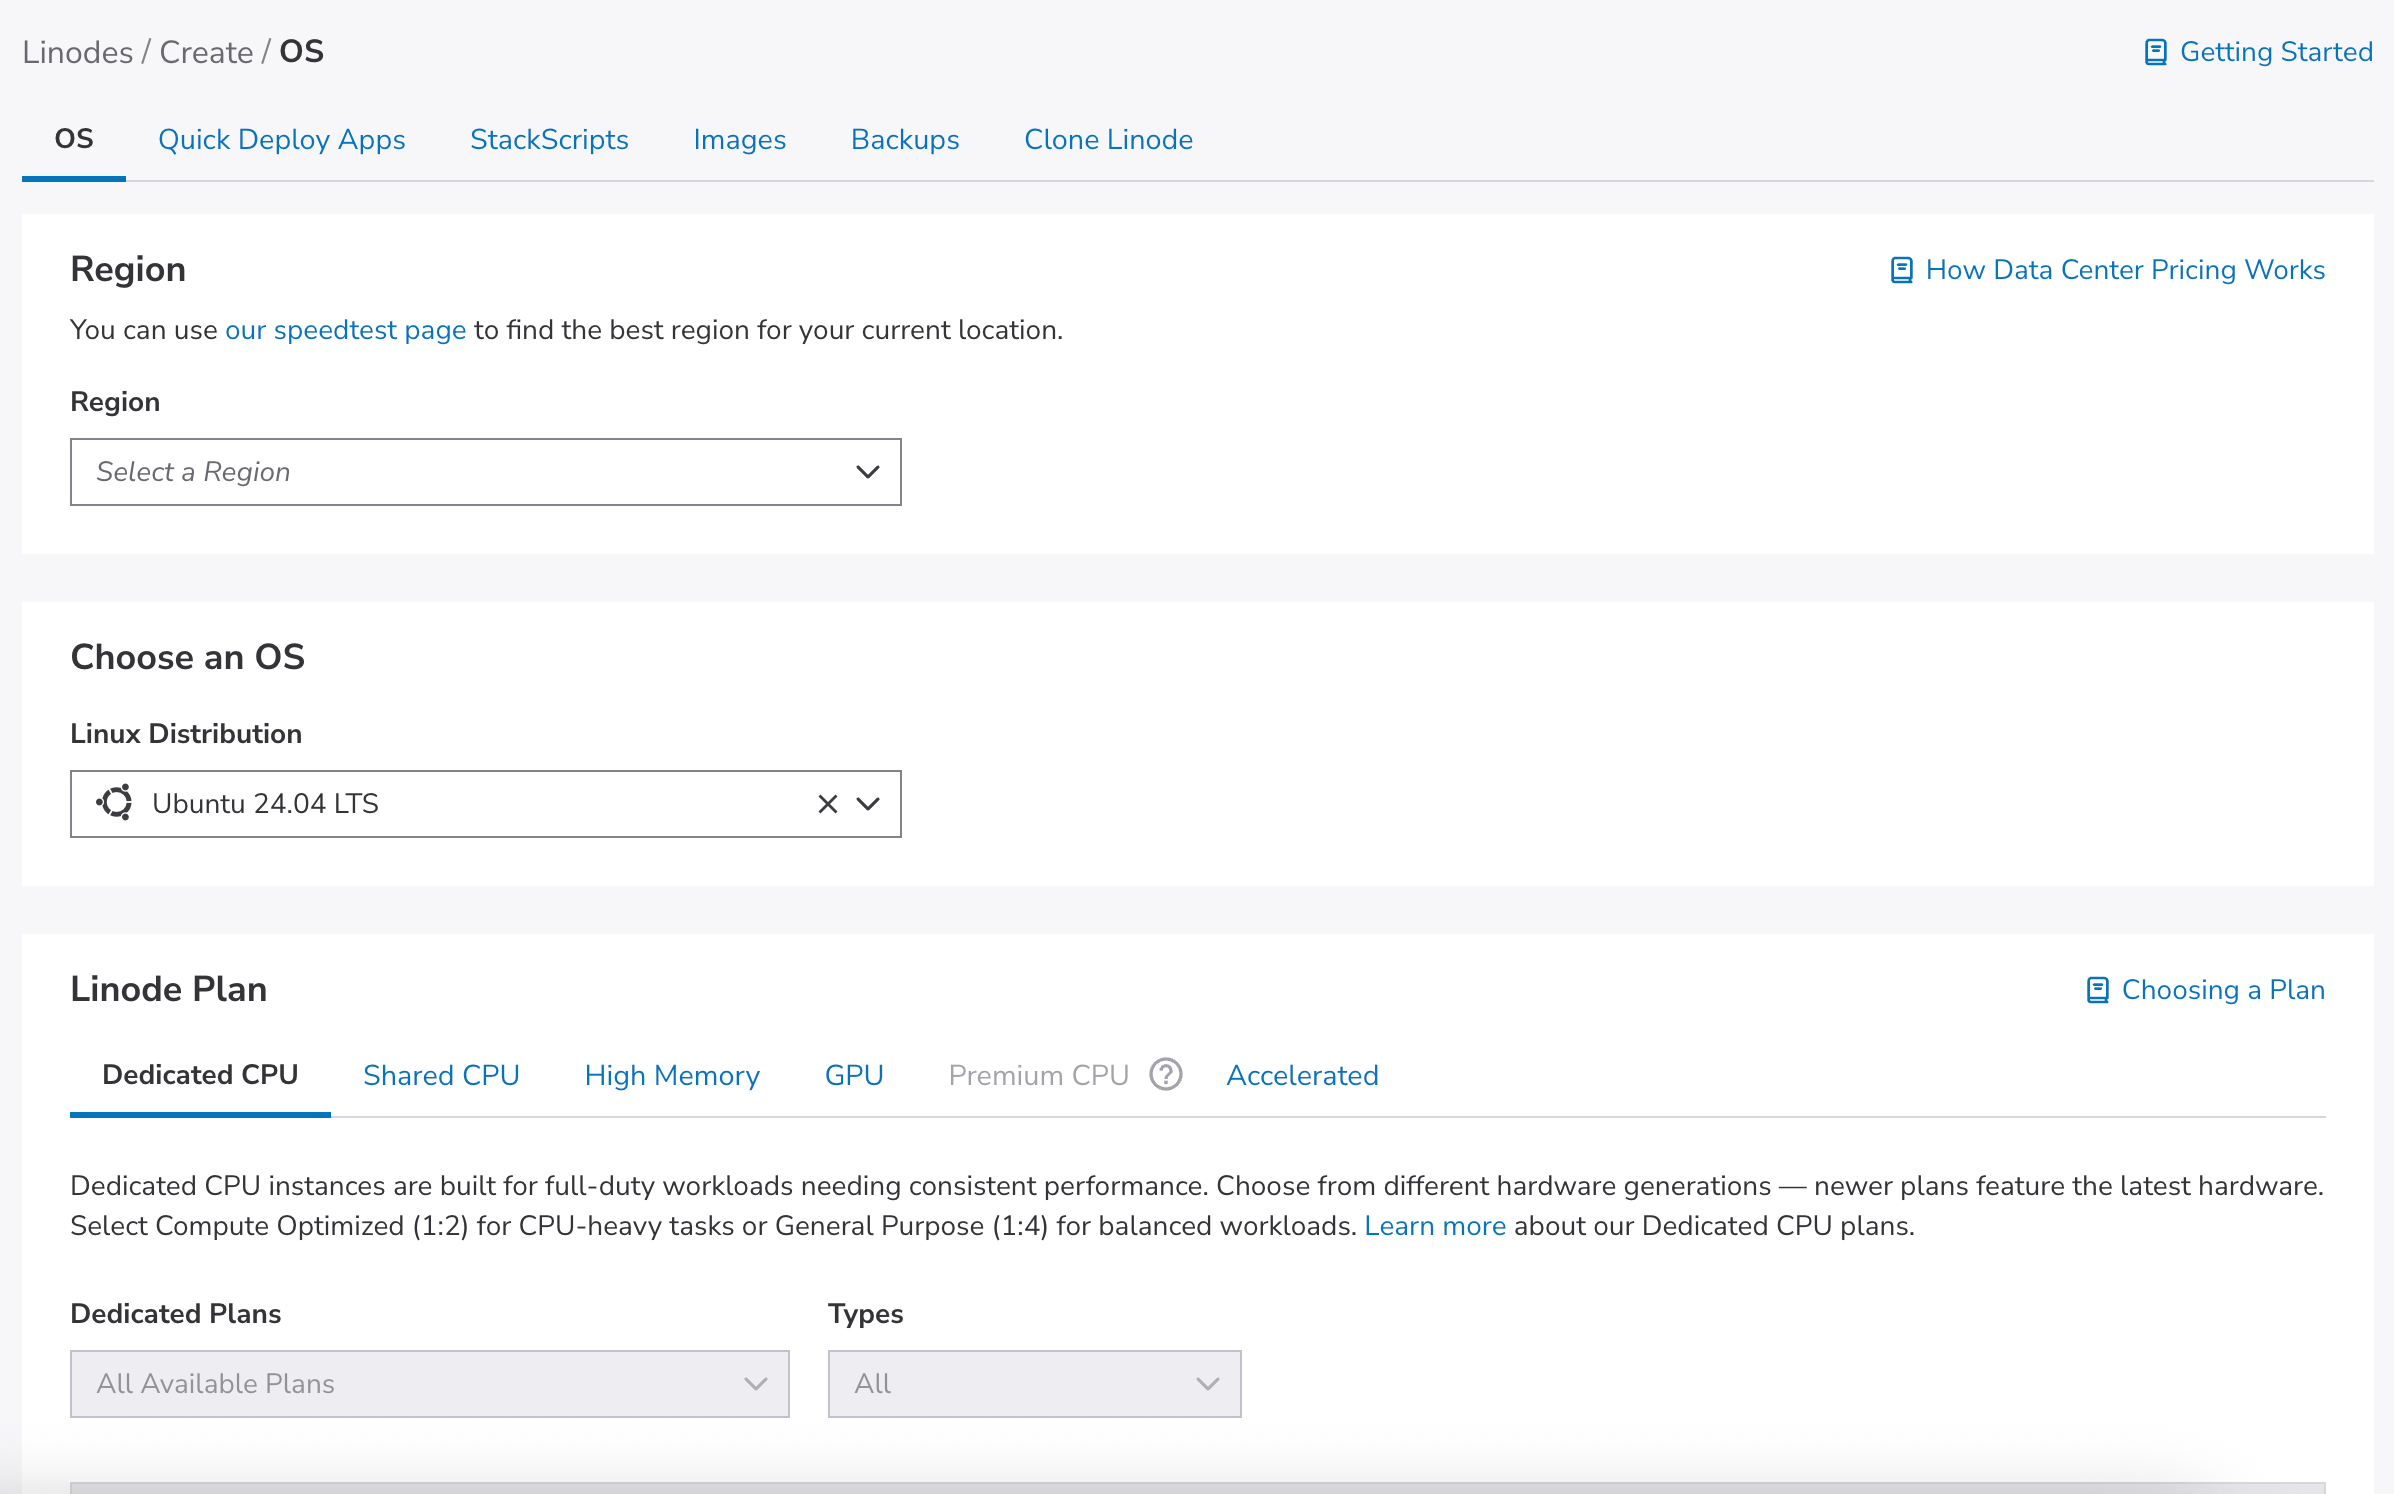Select the GPU plan tab
The width and height of the screenshot is (2394, 1494).
[x=854, y=1076]
